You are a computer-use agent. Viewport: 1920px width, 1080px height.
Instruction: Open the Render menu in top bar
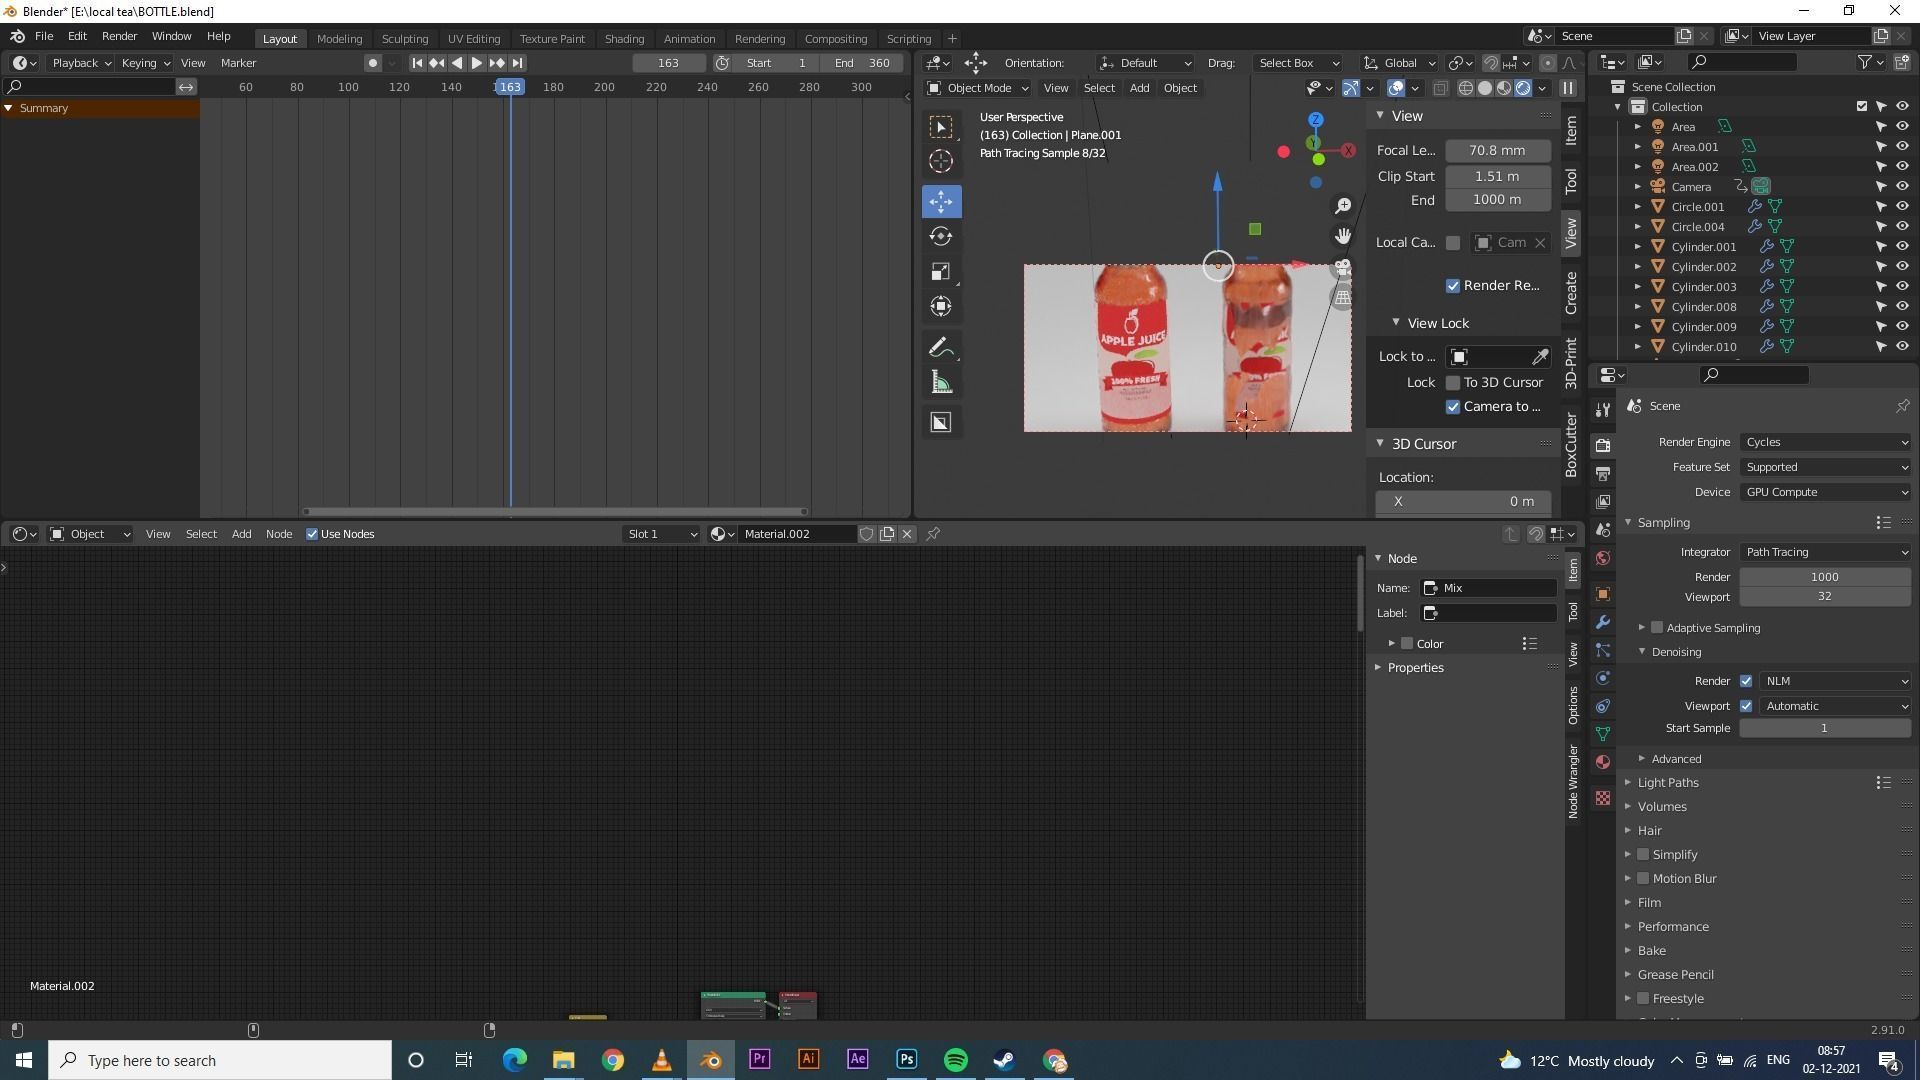tap(119, 36)
